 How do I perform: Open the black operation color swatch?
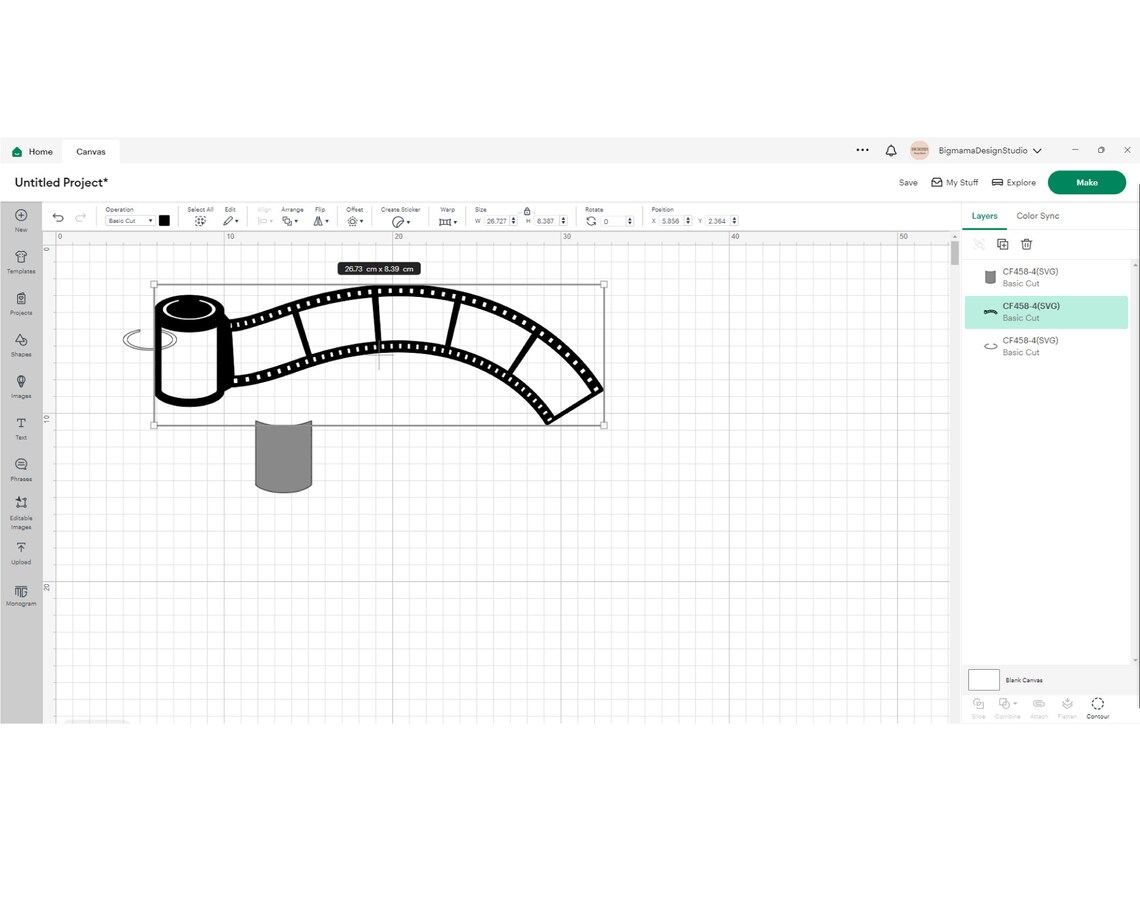click(x=164, y=220)
